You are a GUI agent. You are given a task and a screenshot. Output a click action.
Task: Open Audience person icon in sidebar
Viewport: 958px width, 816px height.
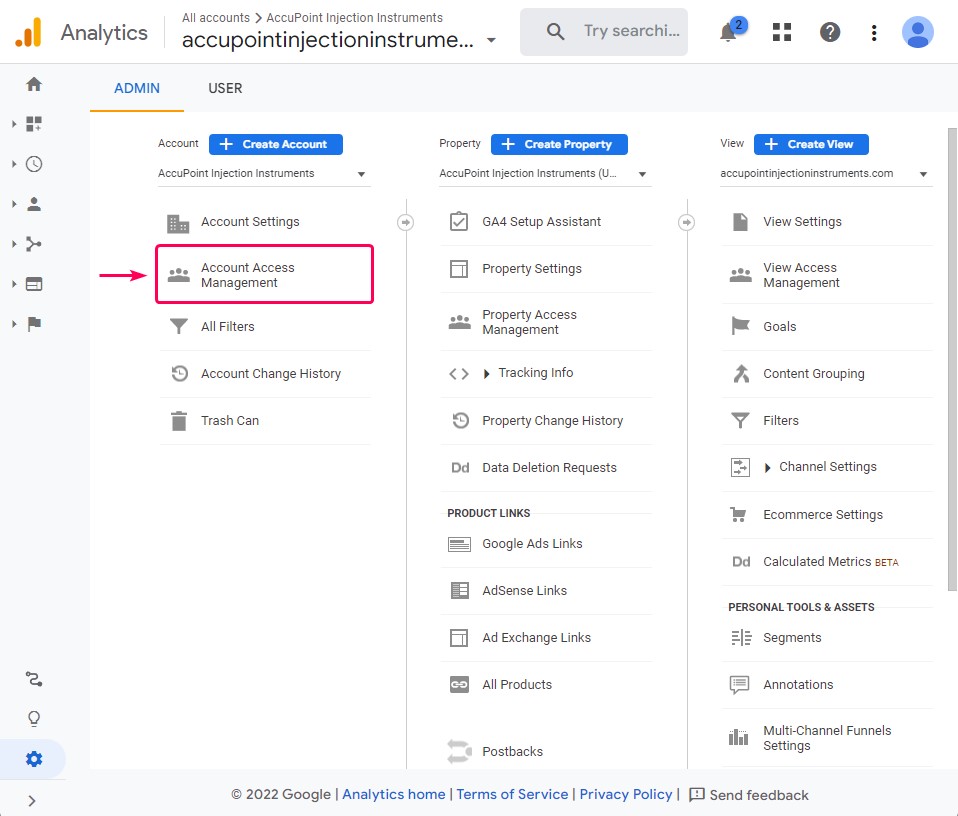34,204
